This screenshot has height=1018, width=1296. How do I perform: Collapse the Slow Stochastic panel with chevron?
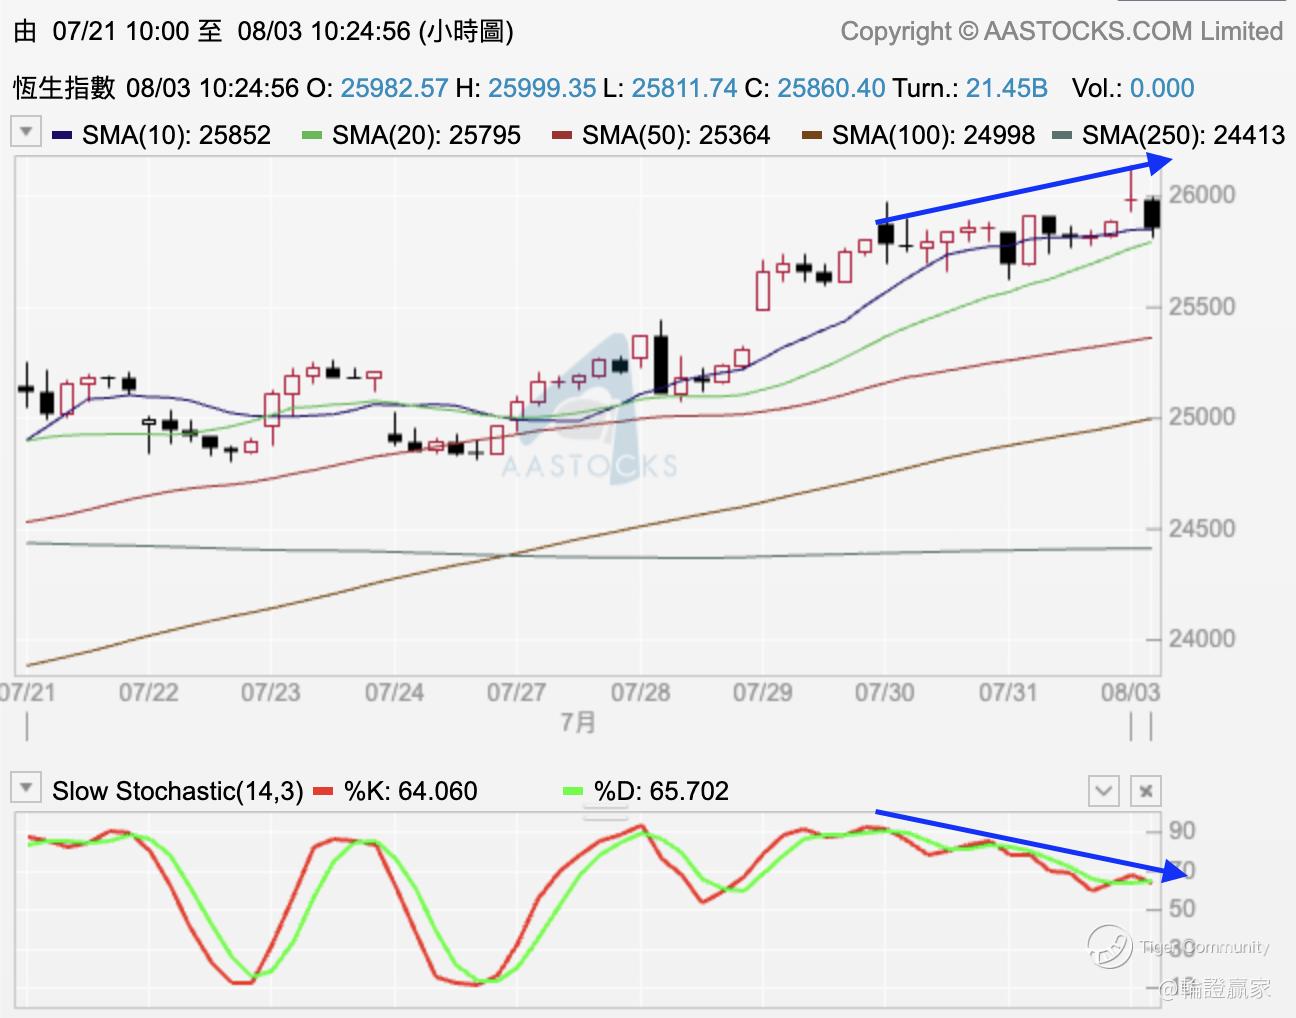[x=1103, y=791]
